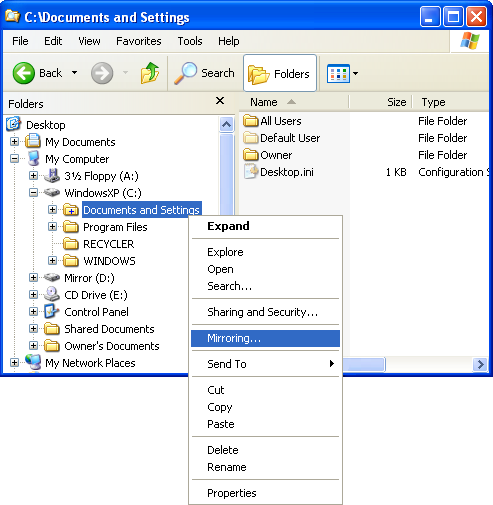
Task: Click the WINDOWS folder icon
Action: (x=71, y=261)
